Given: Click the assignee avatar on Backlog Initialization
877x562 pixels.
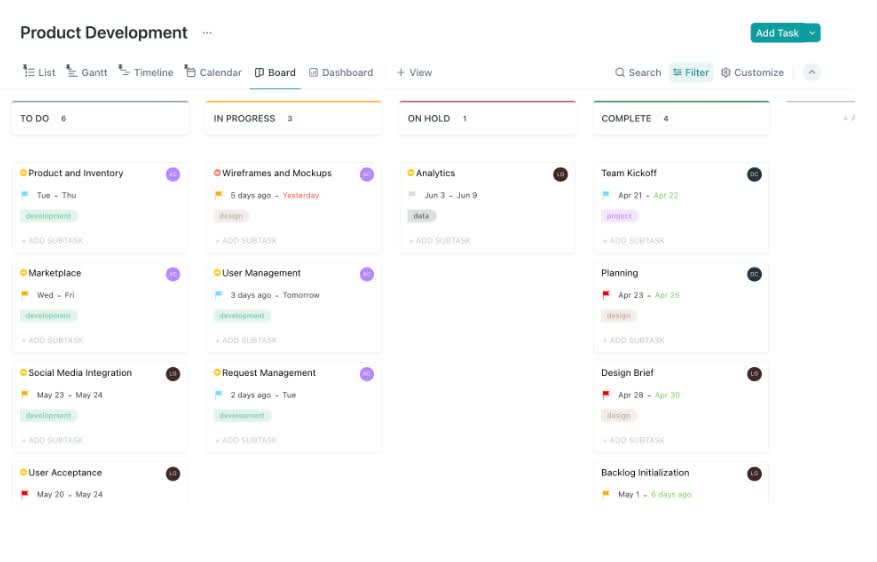Looking at the screenshot, I should [x=755, y=474].
